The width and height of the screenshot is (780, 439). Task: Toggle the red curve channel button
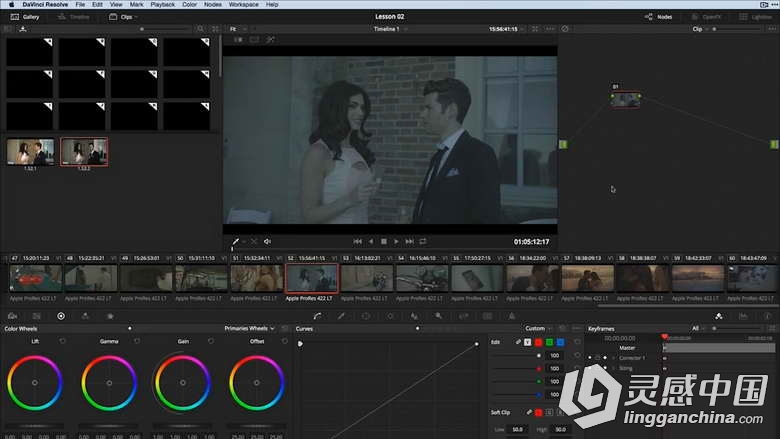pos(538,342)
